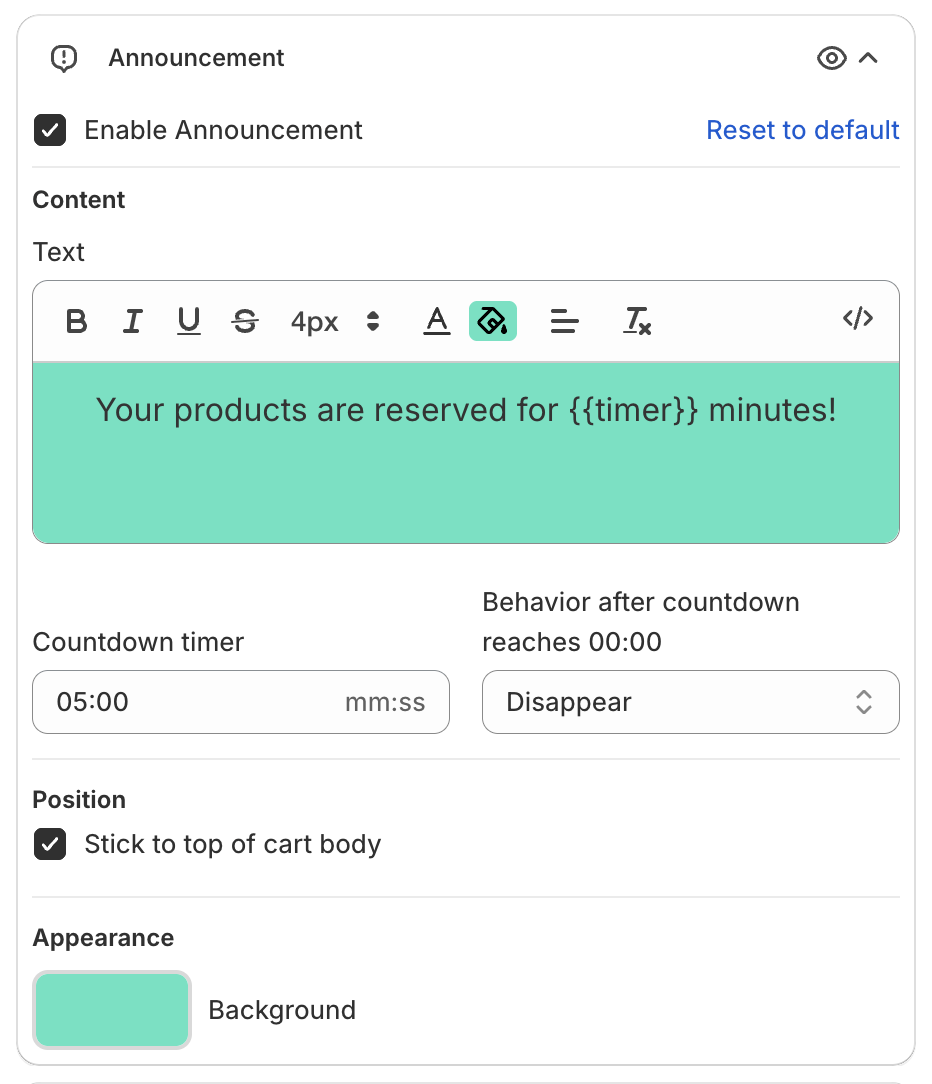Edit the Countdown timer 05:00 field

[241, 702]
